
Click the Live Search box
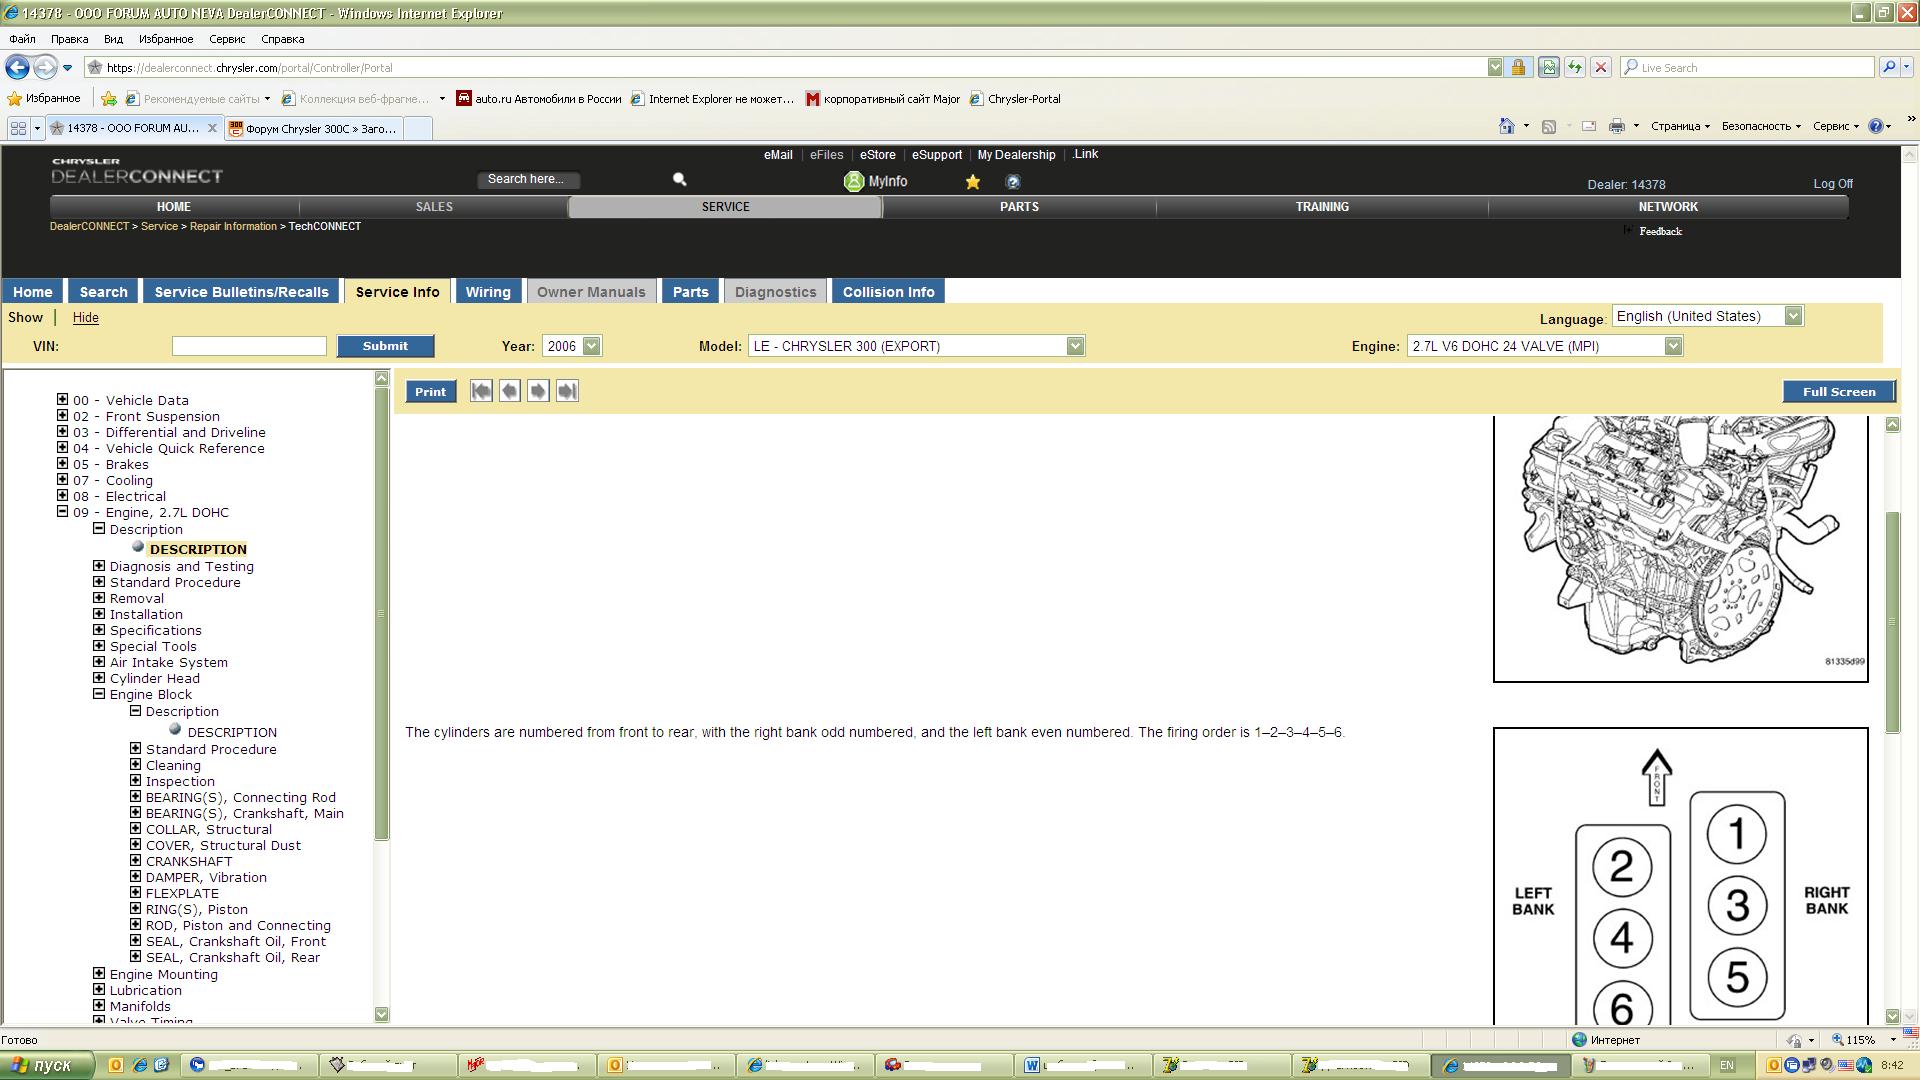coord(1750,67)
